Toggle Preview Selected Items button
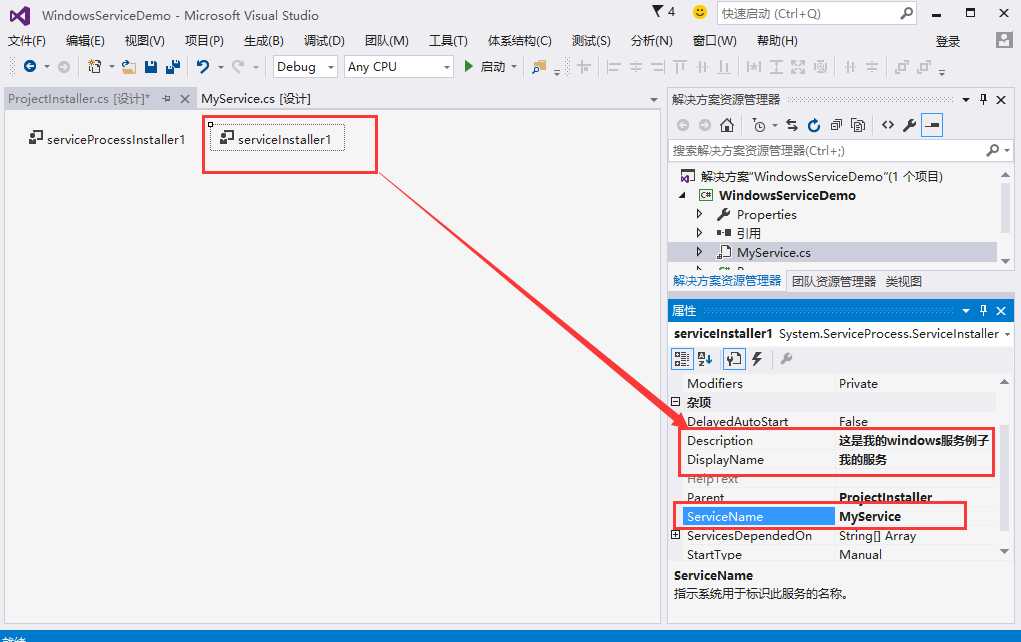The image size is (1021, 642). click(932, 125)
